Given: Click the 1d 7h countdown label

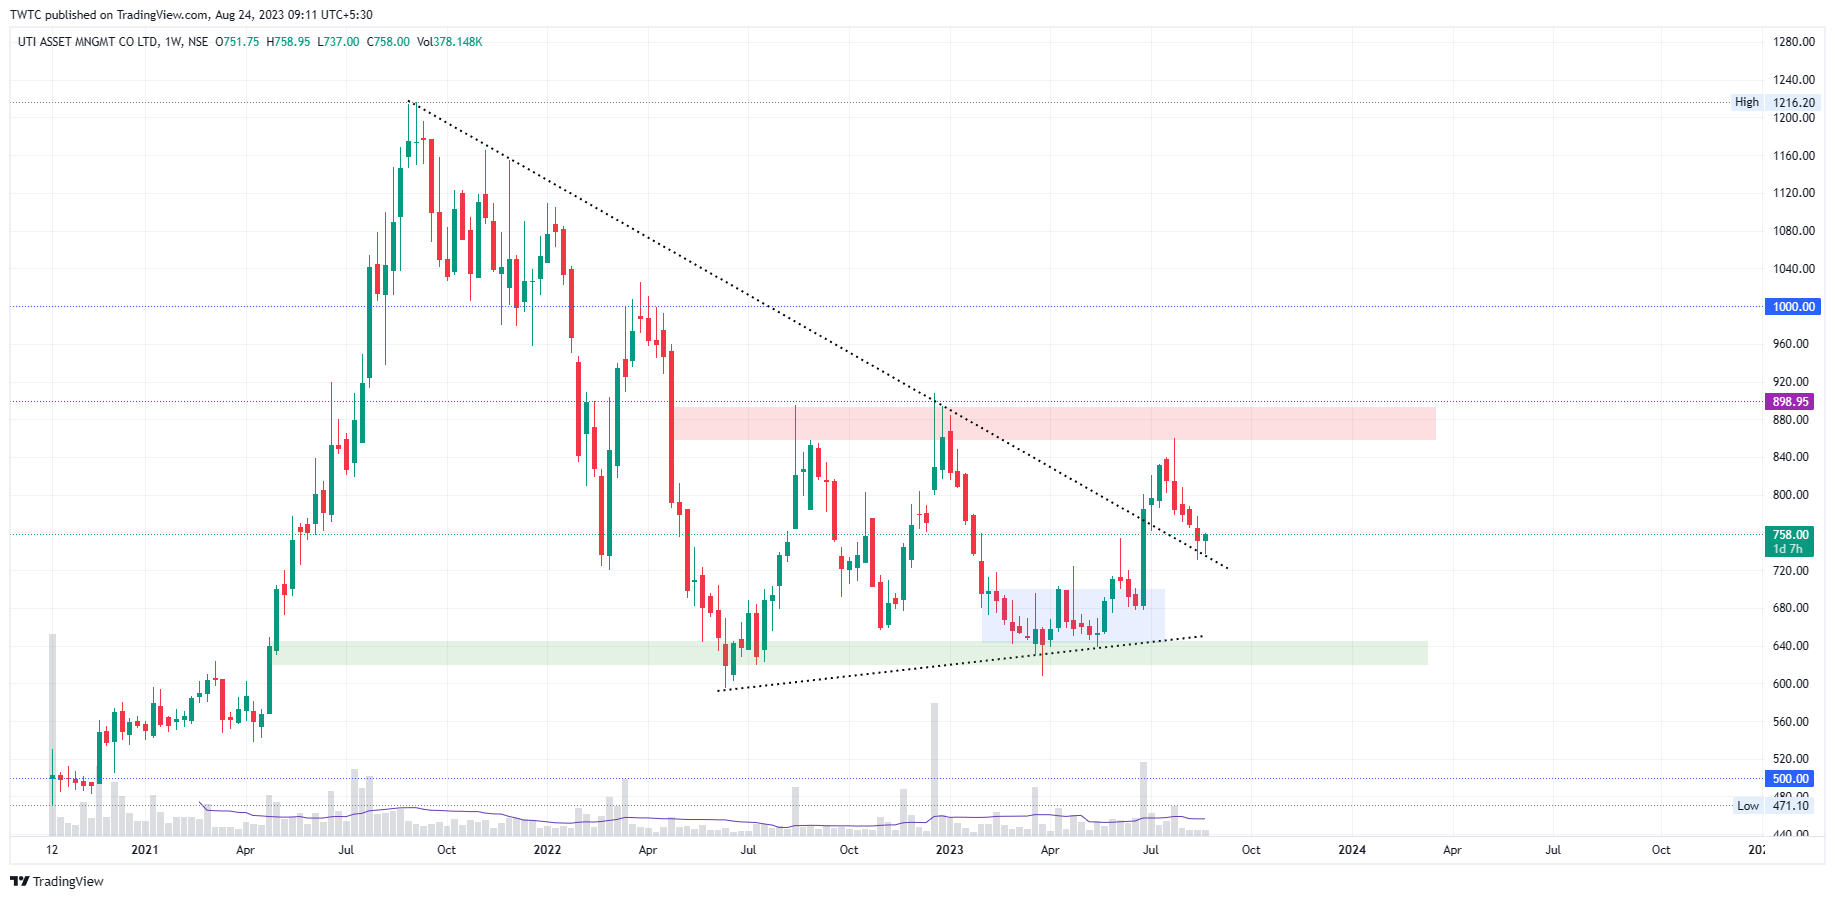Looking at the screenshot, I should [1788, 549].
